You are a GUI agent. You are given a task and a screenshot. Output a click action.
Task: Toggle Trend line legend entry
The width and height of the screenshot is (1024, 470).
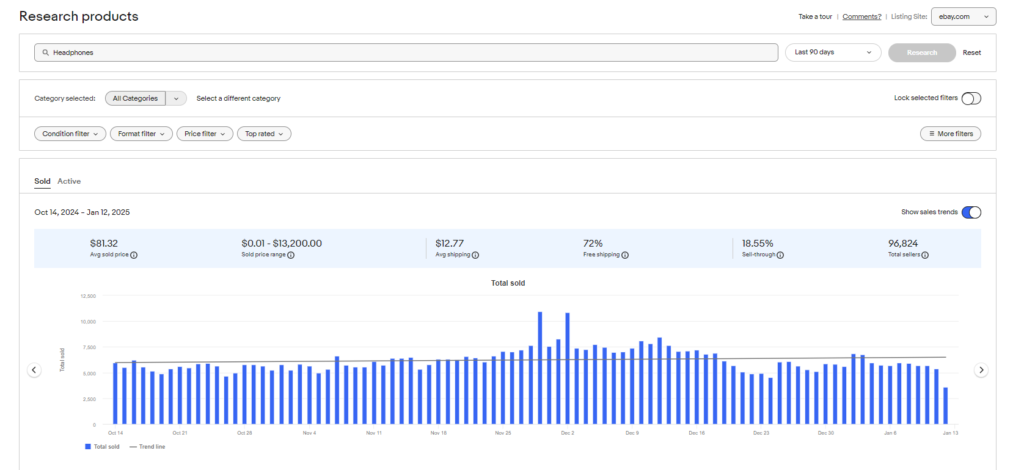pos(147,446)
